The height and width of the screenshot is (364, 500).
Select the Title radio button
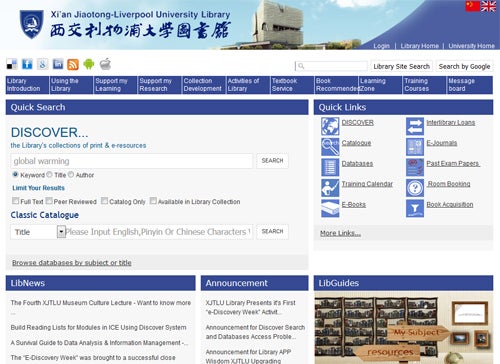tap(50, 174)
